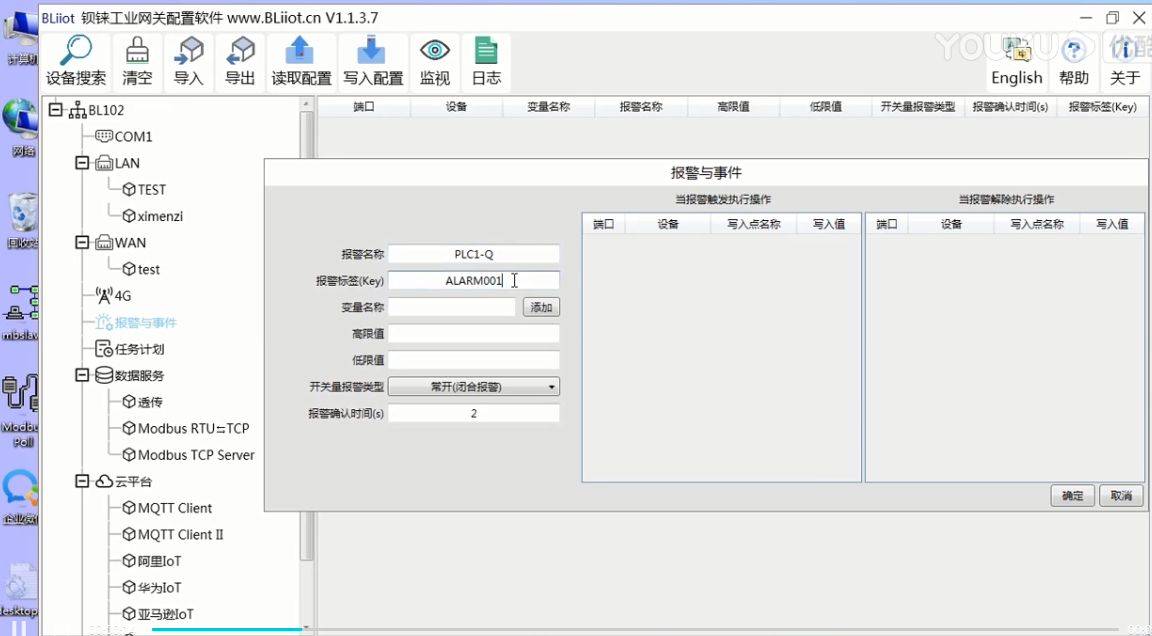Click the 高限值 input field
Screen dimensions: 1152x636
(473, 334)
